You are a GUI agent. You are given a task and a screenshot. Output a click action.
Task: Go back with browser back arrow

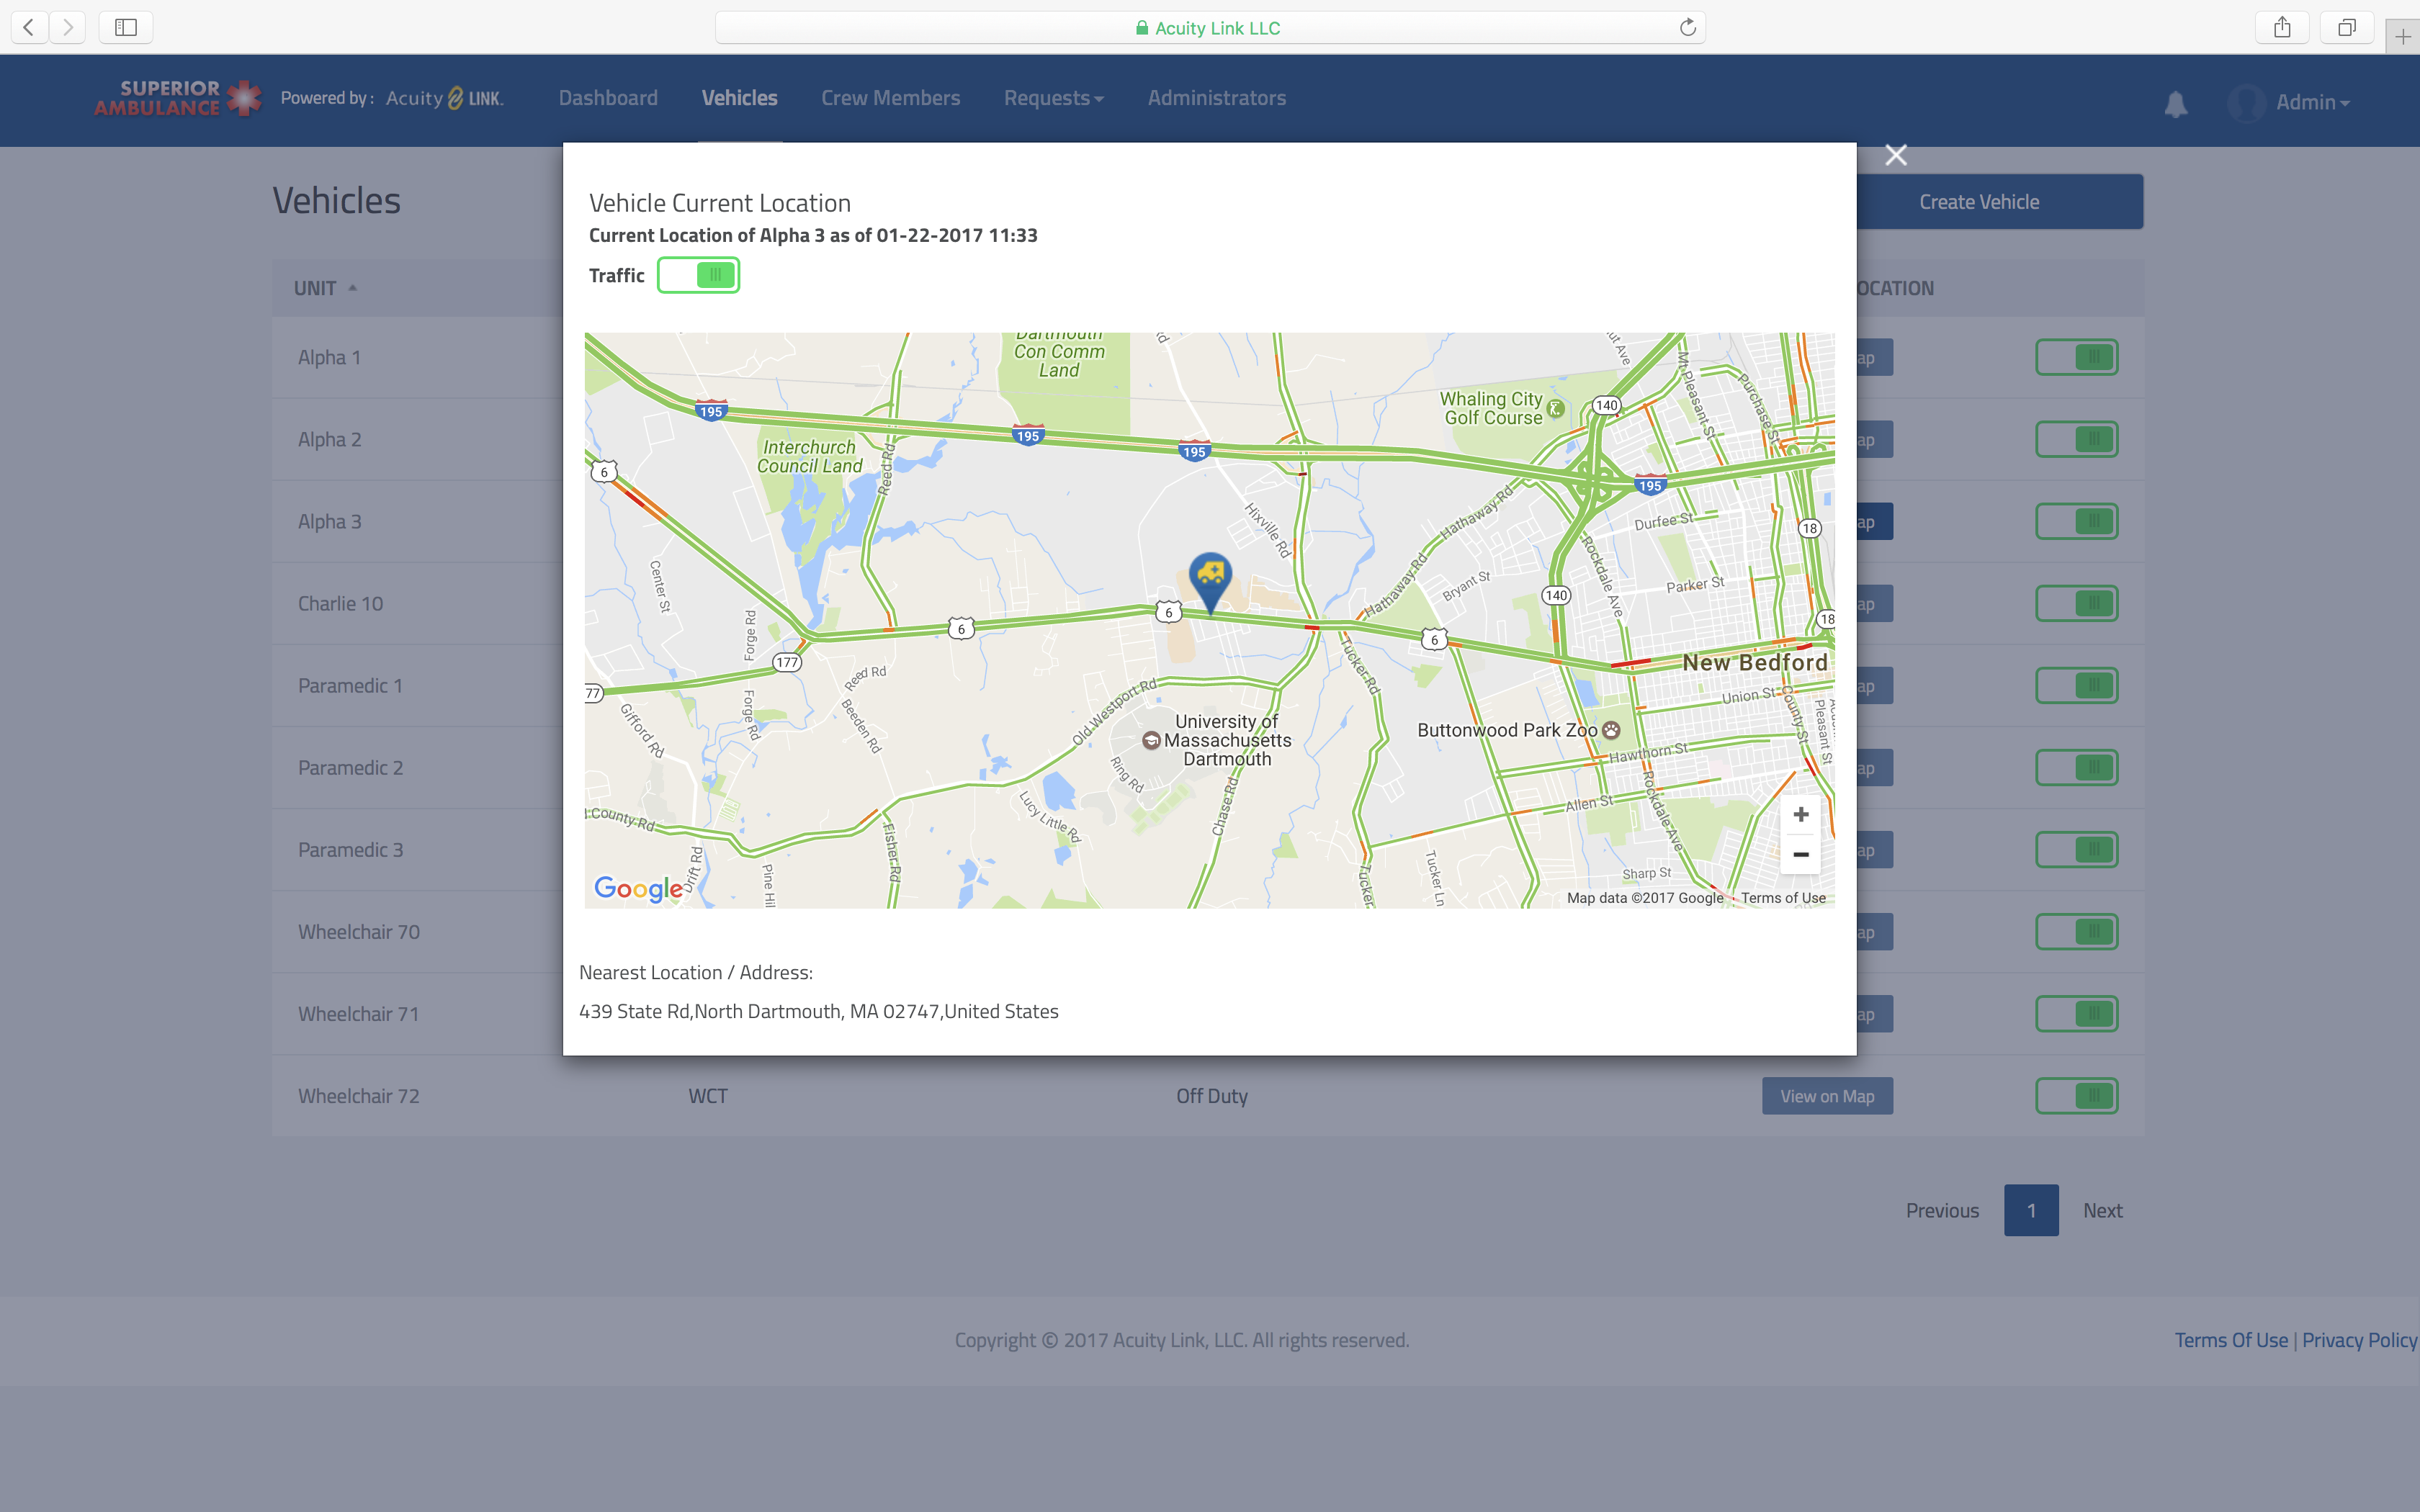point(30,27)
